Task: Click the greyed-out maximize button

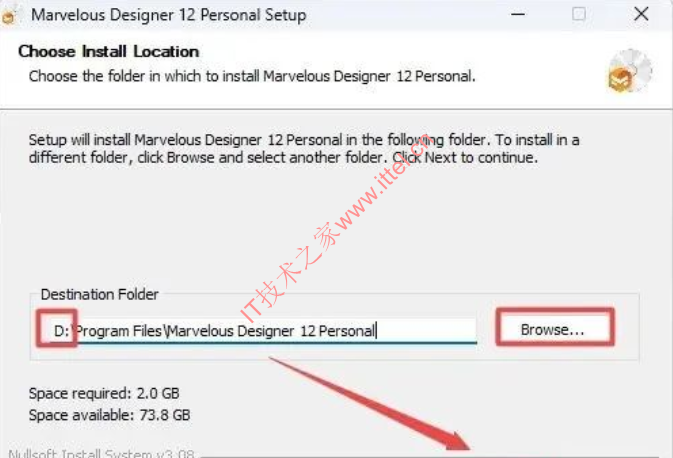Action: point(579,14)
